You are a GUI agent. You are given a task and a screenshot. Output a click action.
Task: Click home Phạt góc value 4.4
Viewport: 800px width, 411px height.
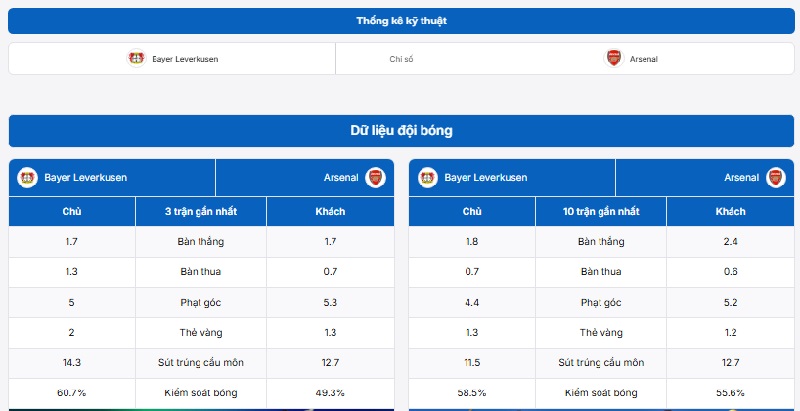click(472, 302)
